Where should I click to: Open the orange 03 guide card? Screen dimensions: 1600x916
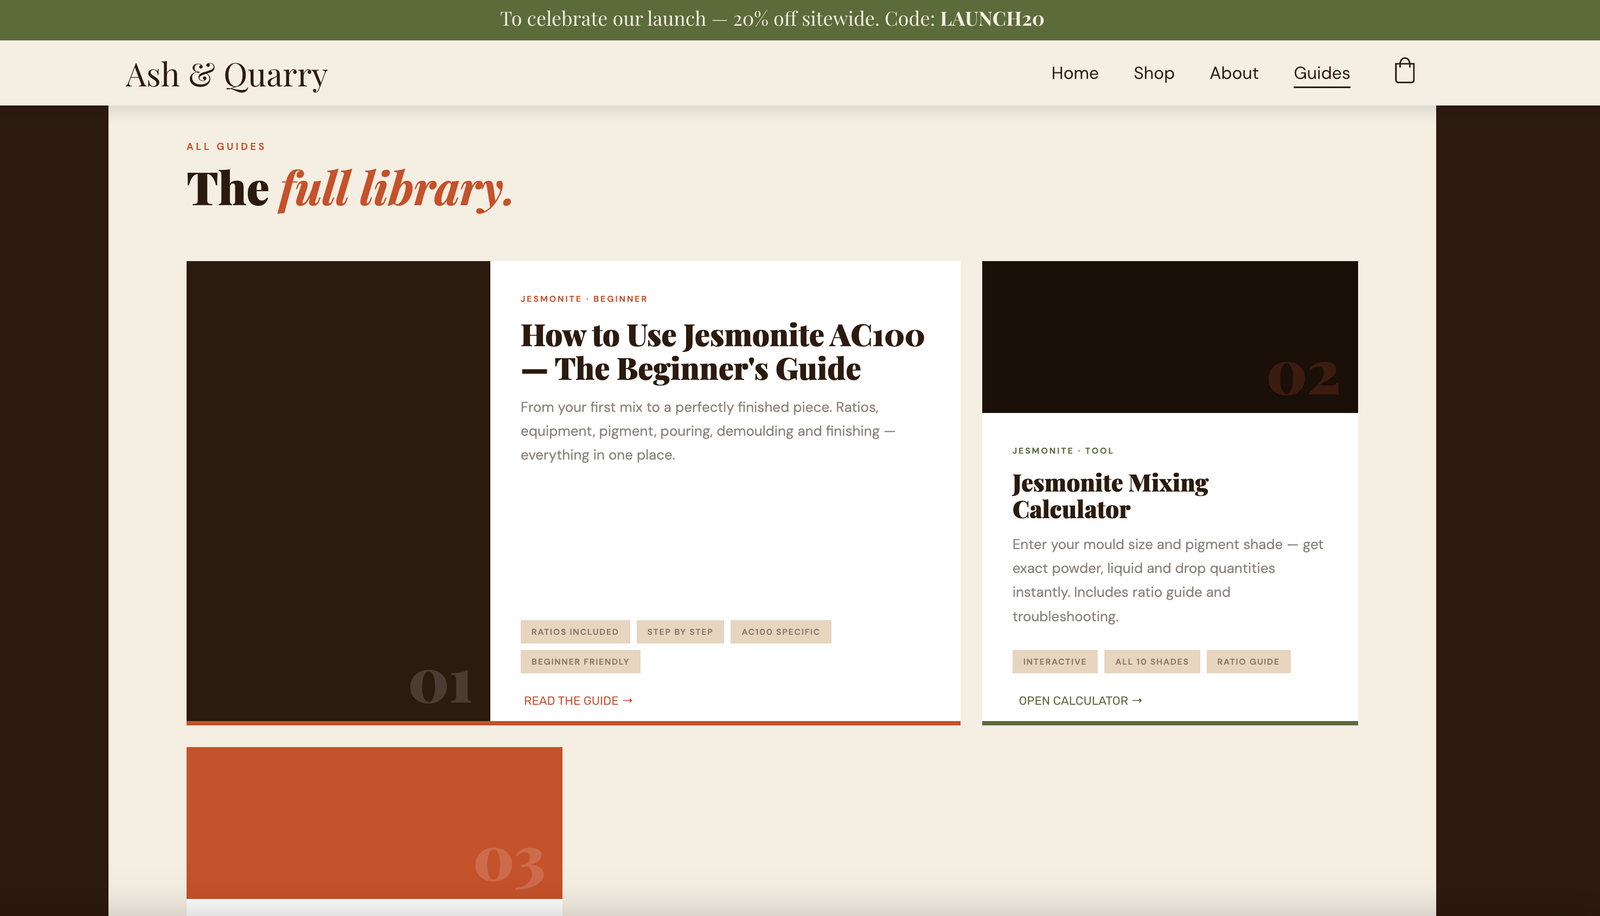pyautogui.click(x=374, y=823)
